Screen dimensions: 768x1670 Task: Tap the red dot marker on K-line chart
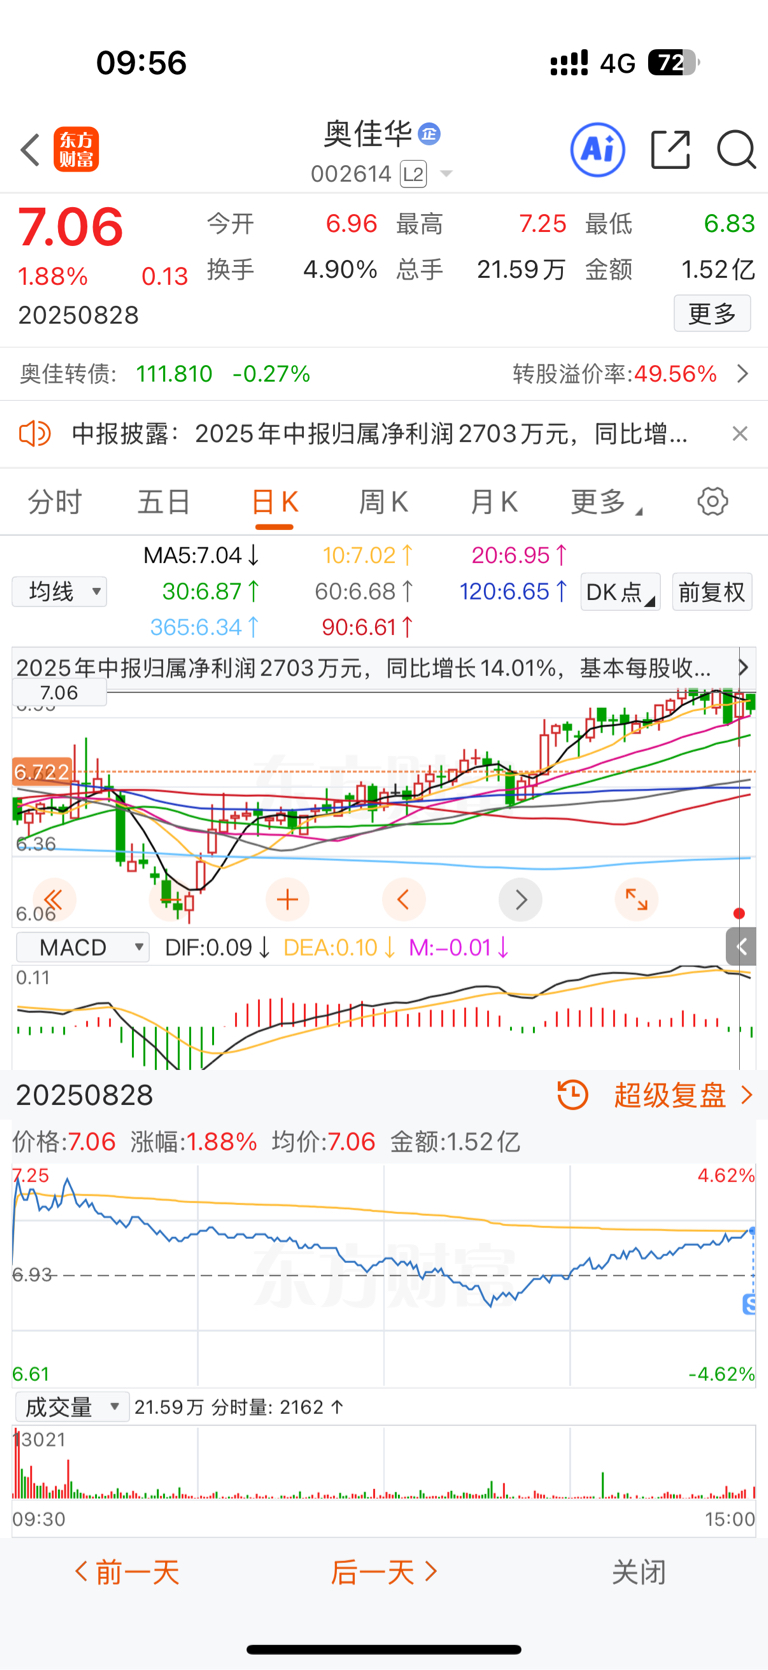tap(739, 914)
